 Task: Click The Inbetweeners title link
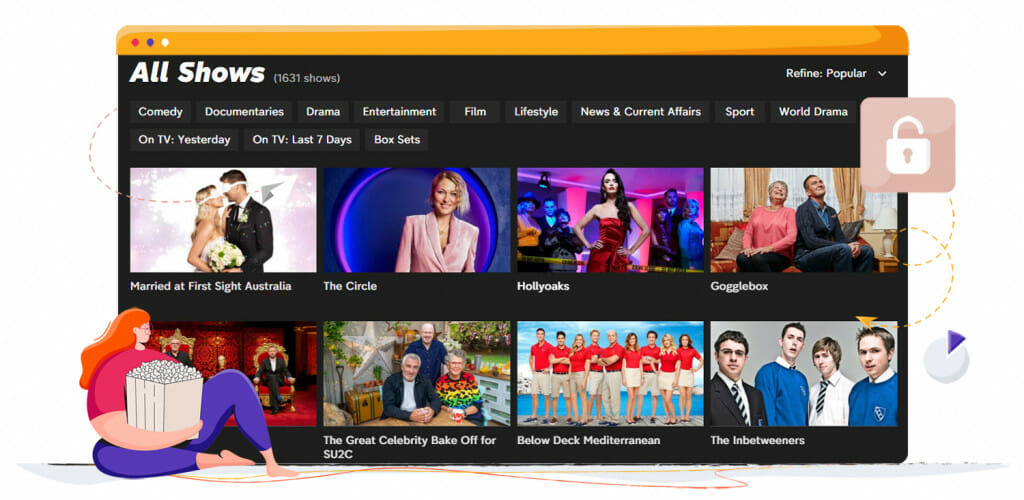point(758,441)
